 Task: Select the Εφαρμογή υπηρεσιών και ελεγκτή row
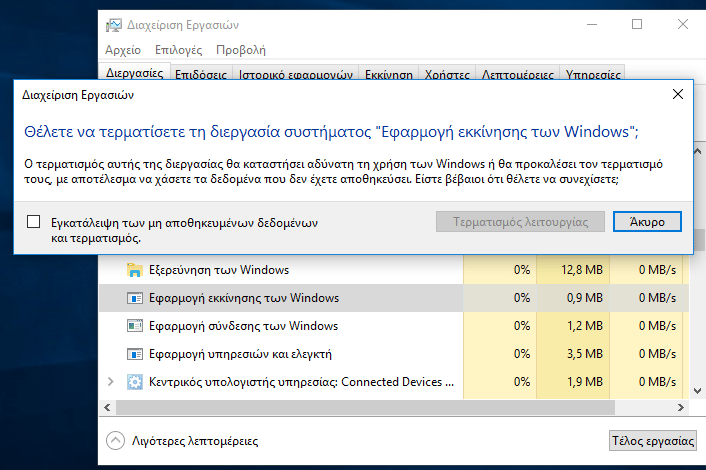coord(394,354)
